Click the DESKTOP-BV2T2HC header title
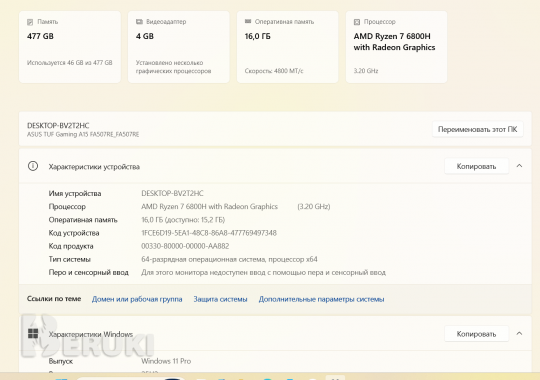Screen dimensions: 540x380 pyautogui.click(x=58, y=125)
